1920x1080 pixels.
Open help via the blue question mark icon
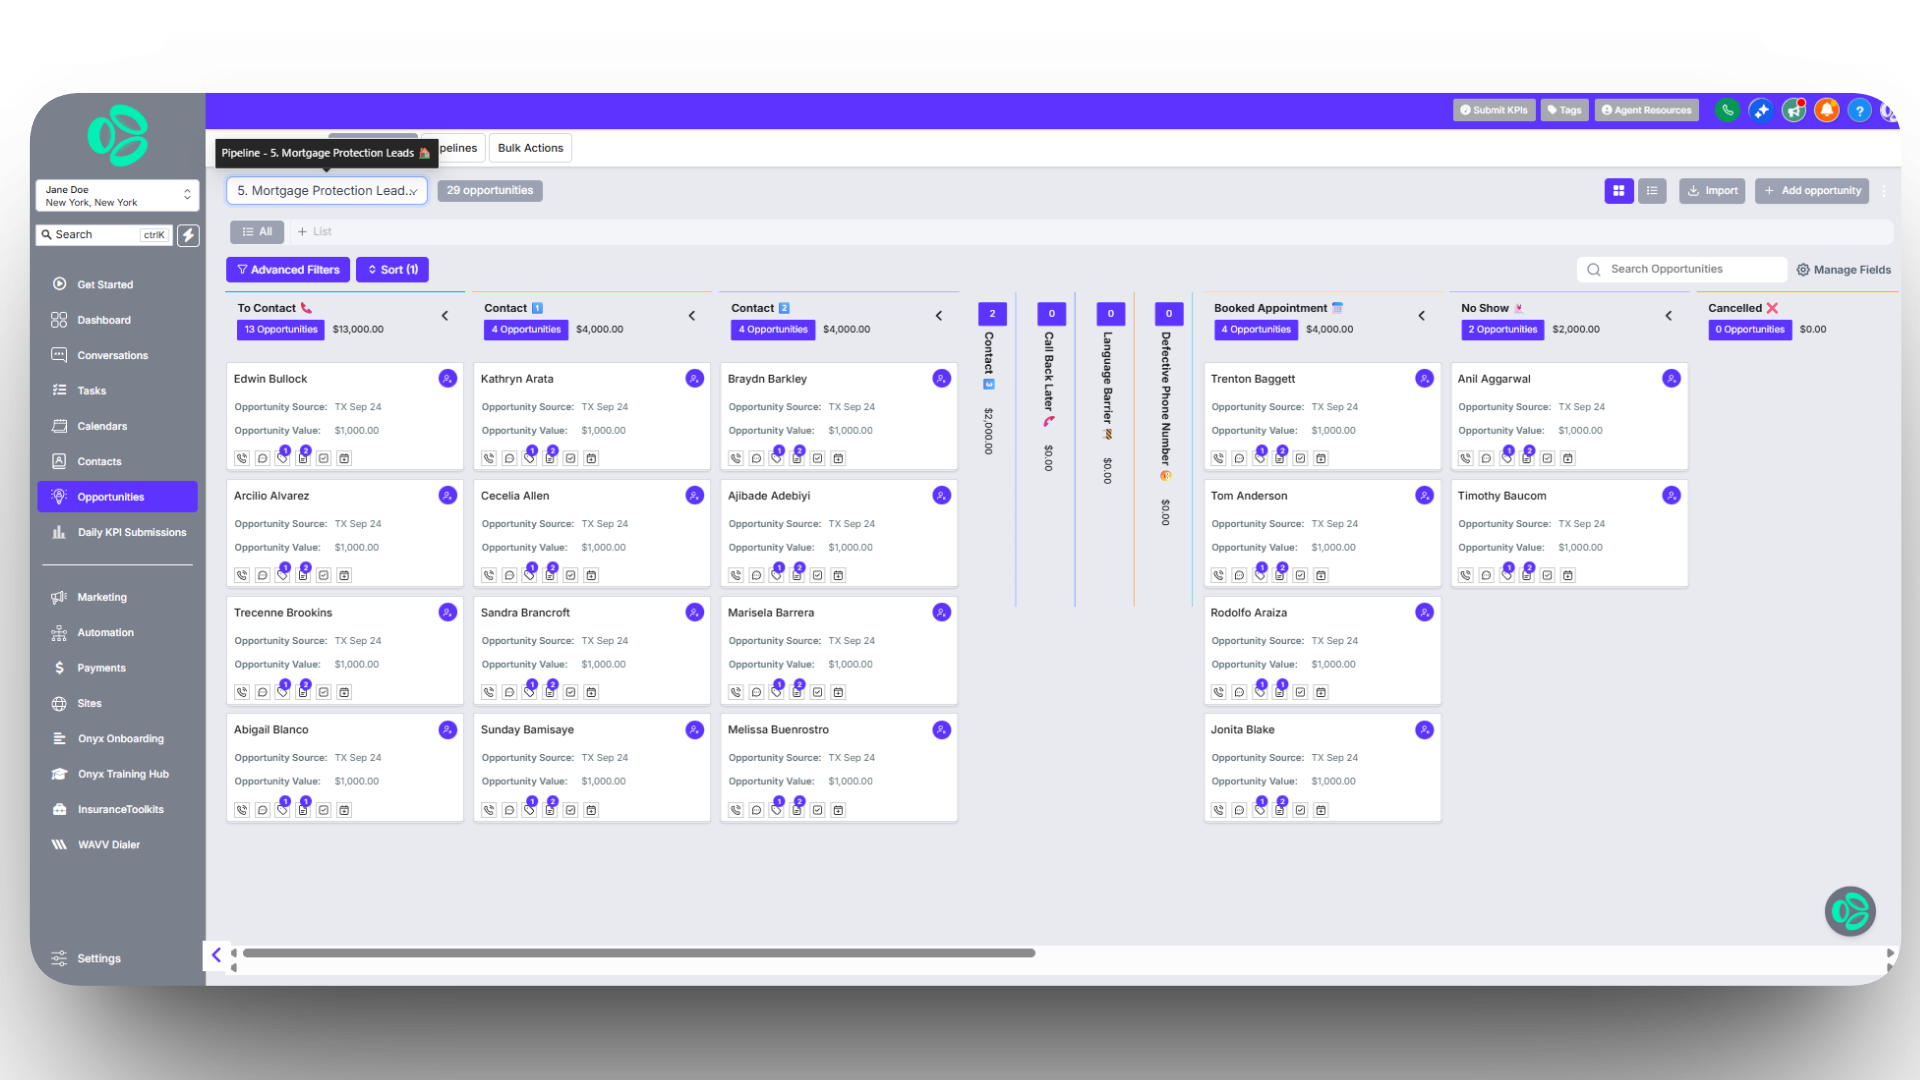pyautogui.click(x=1860, y=110)
